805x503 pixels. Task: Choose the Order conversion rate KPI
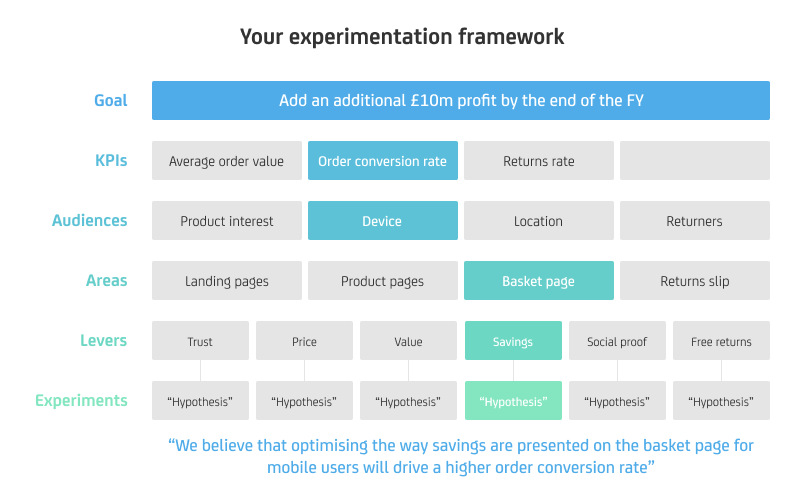tap(383, 161)
